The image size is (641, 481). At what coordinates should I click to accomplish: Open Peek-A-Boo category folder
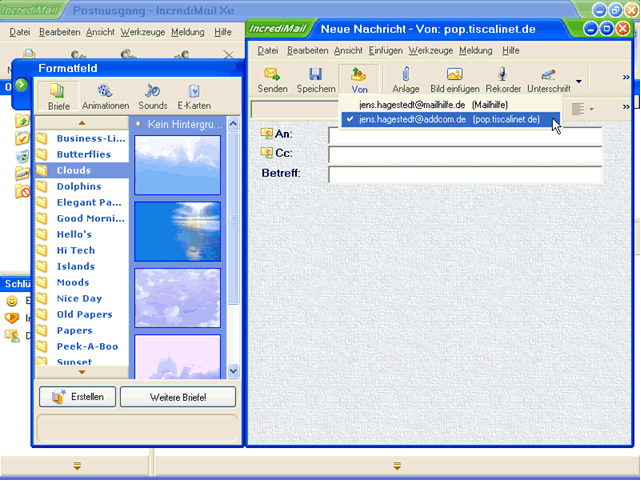coord(82,346)
